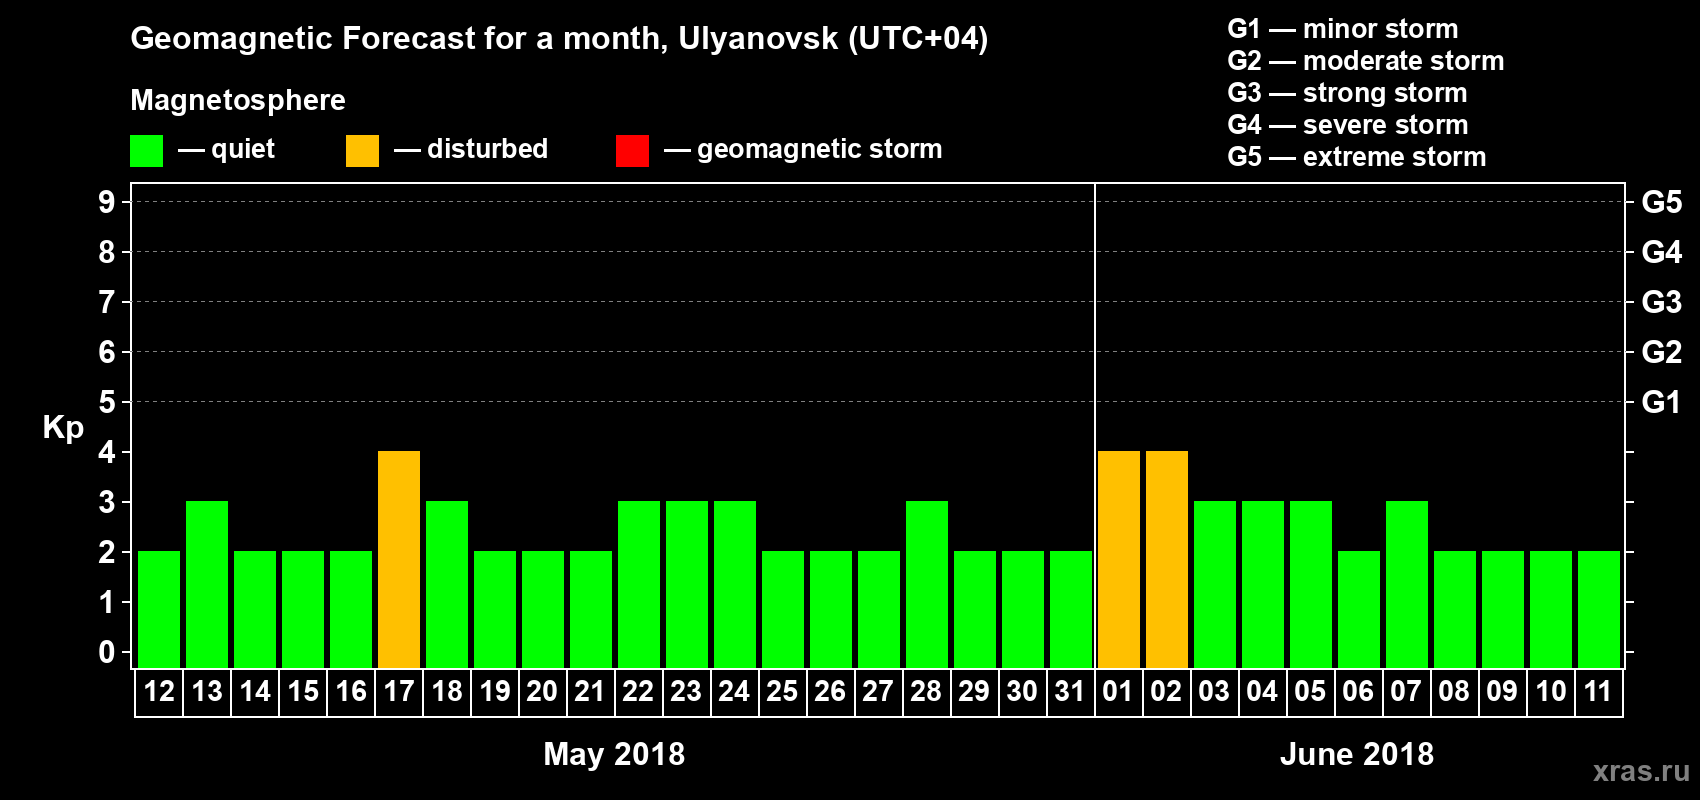Viewport: 1700px width, 800px height.
Task: Click the G5 label on right axis
Action: 1661,202
